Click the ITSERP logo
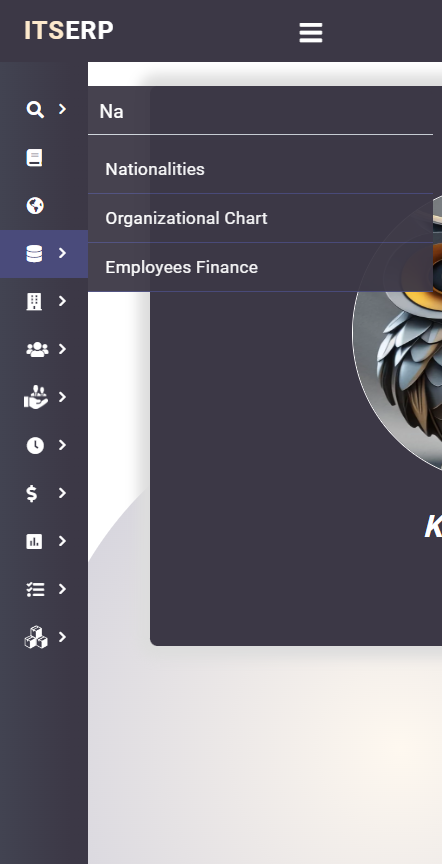 pos(69,31)
